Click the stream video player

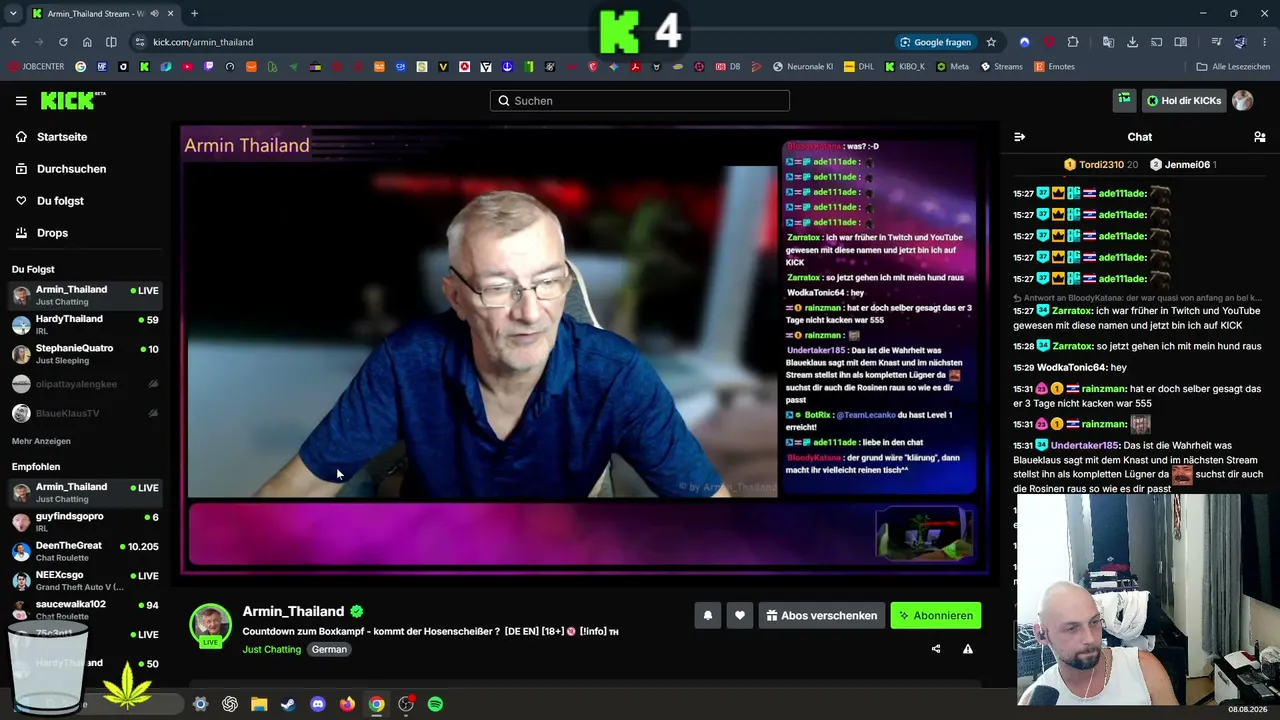tap(584, 350)
